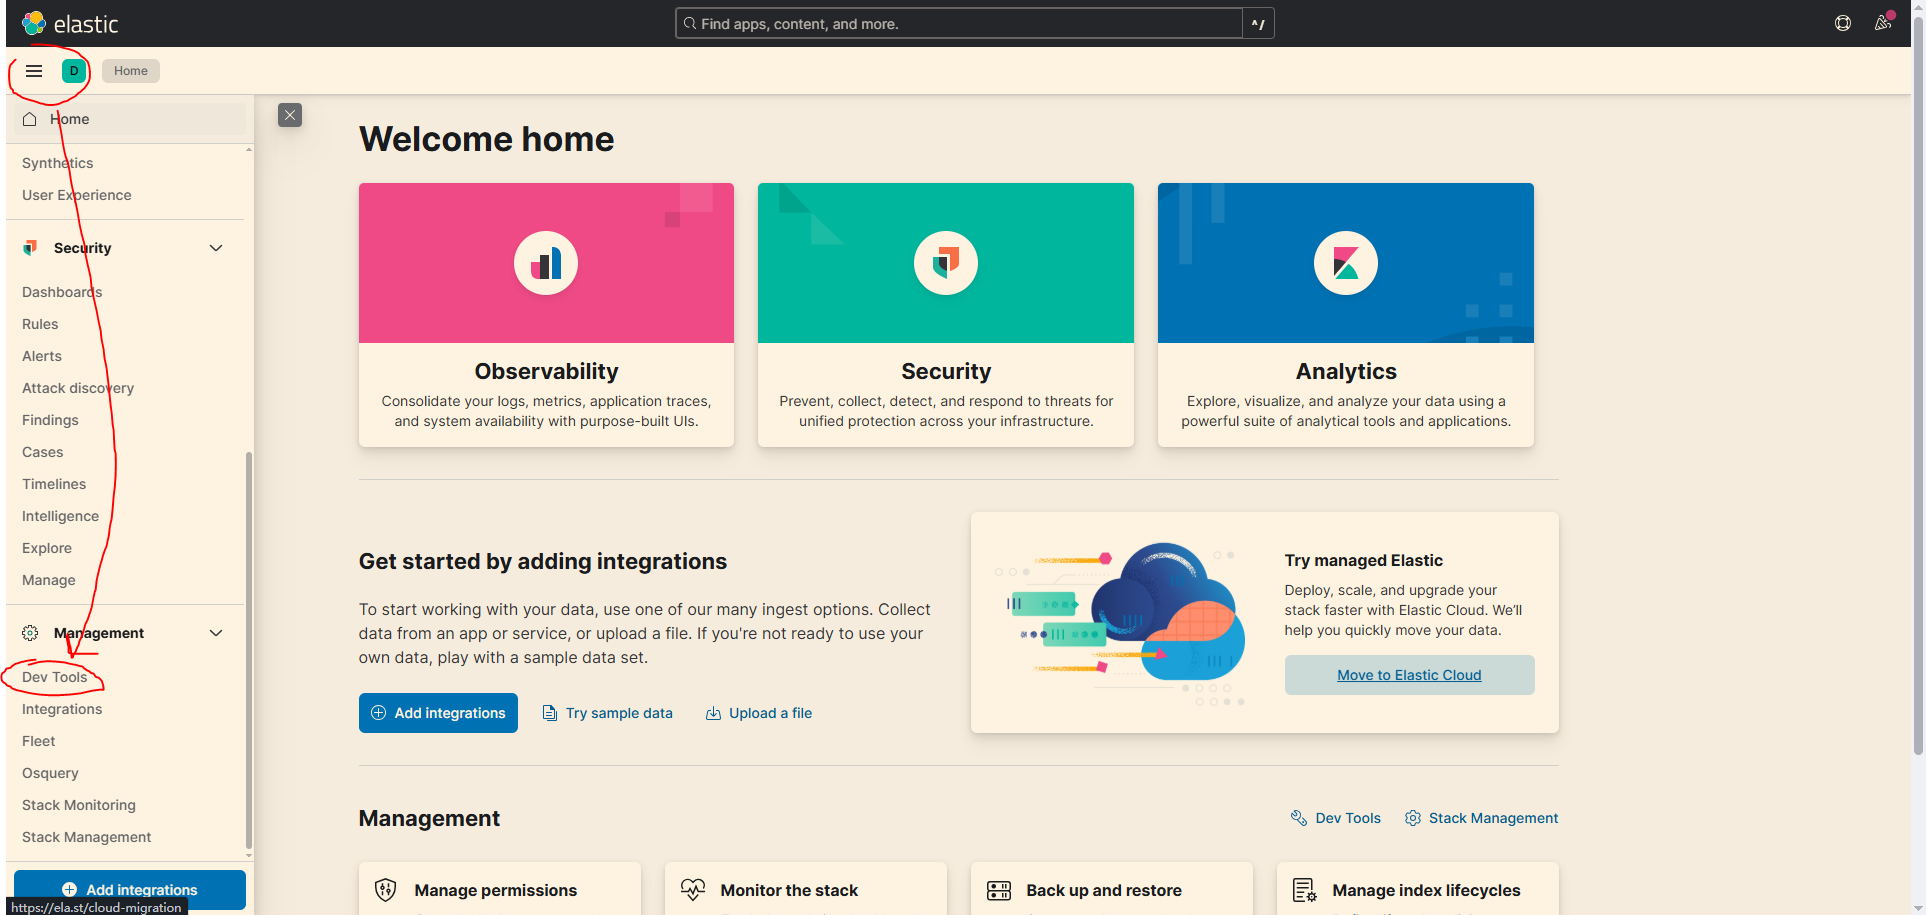
Task: Open the newsfeed icon in the header
Action: [1883, 23]
